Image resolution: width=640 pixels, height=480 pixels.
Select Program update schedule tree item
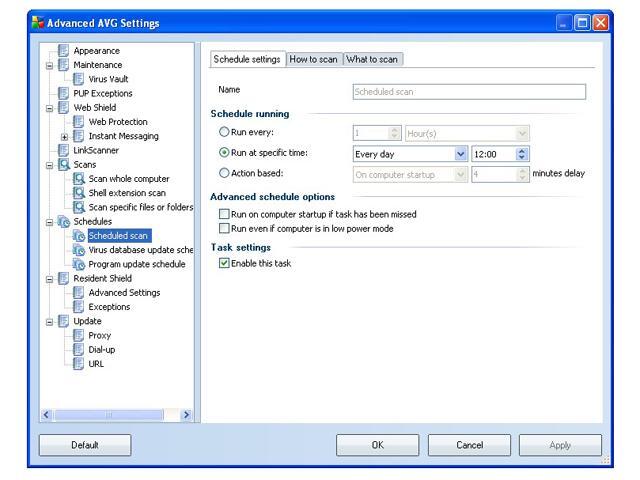click(x=137, y=264)
